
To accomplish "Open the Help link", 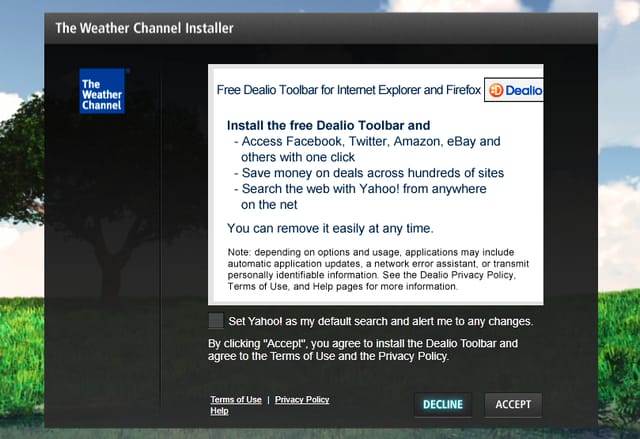I will [x=219, y=411].
